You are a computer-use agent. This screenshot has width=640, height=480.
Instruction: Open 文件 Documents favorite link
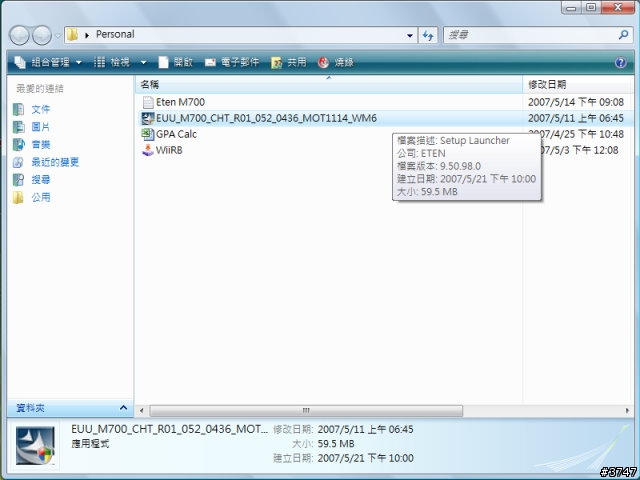tap(41, 109)
